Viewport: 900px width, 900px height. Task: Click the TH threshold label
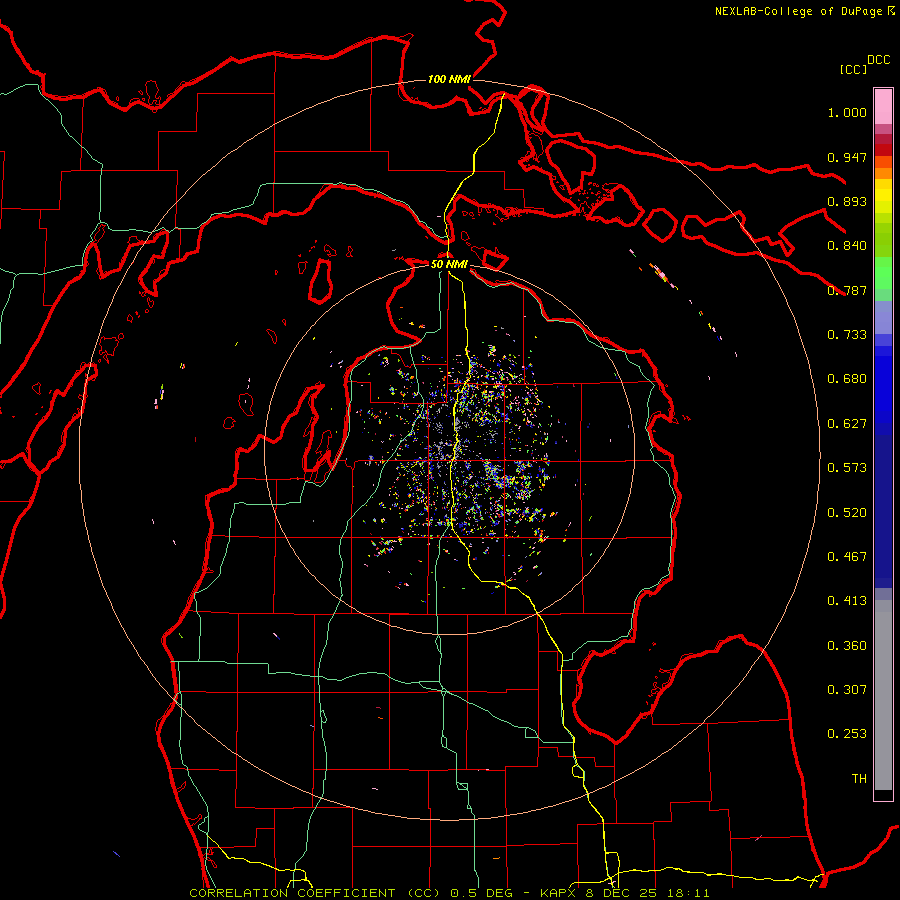pos(859,779)
